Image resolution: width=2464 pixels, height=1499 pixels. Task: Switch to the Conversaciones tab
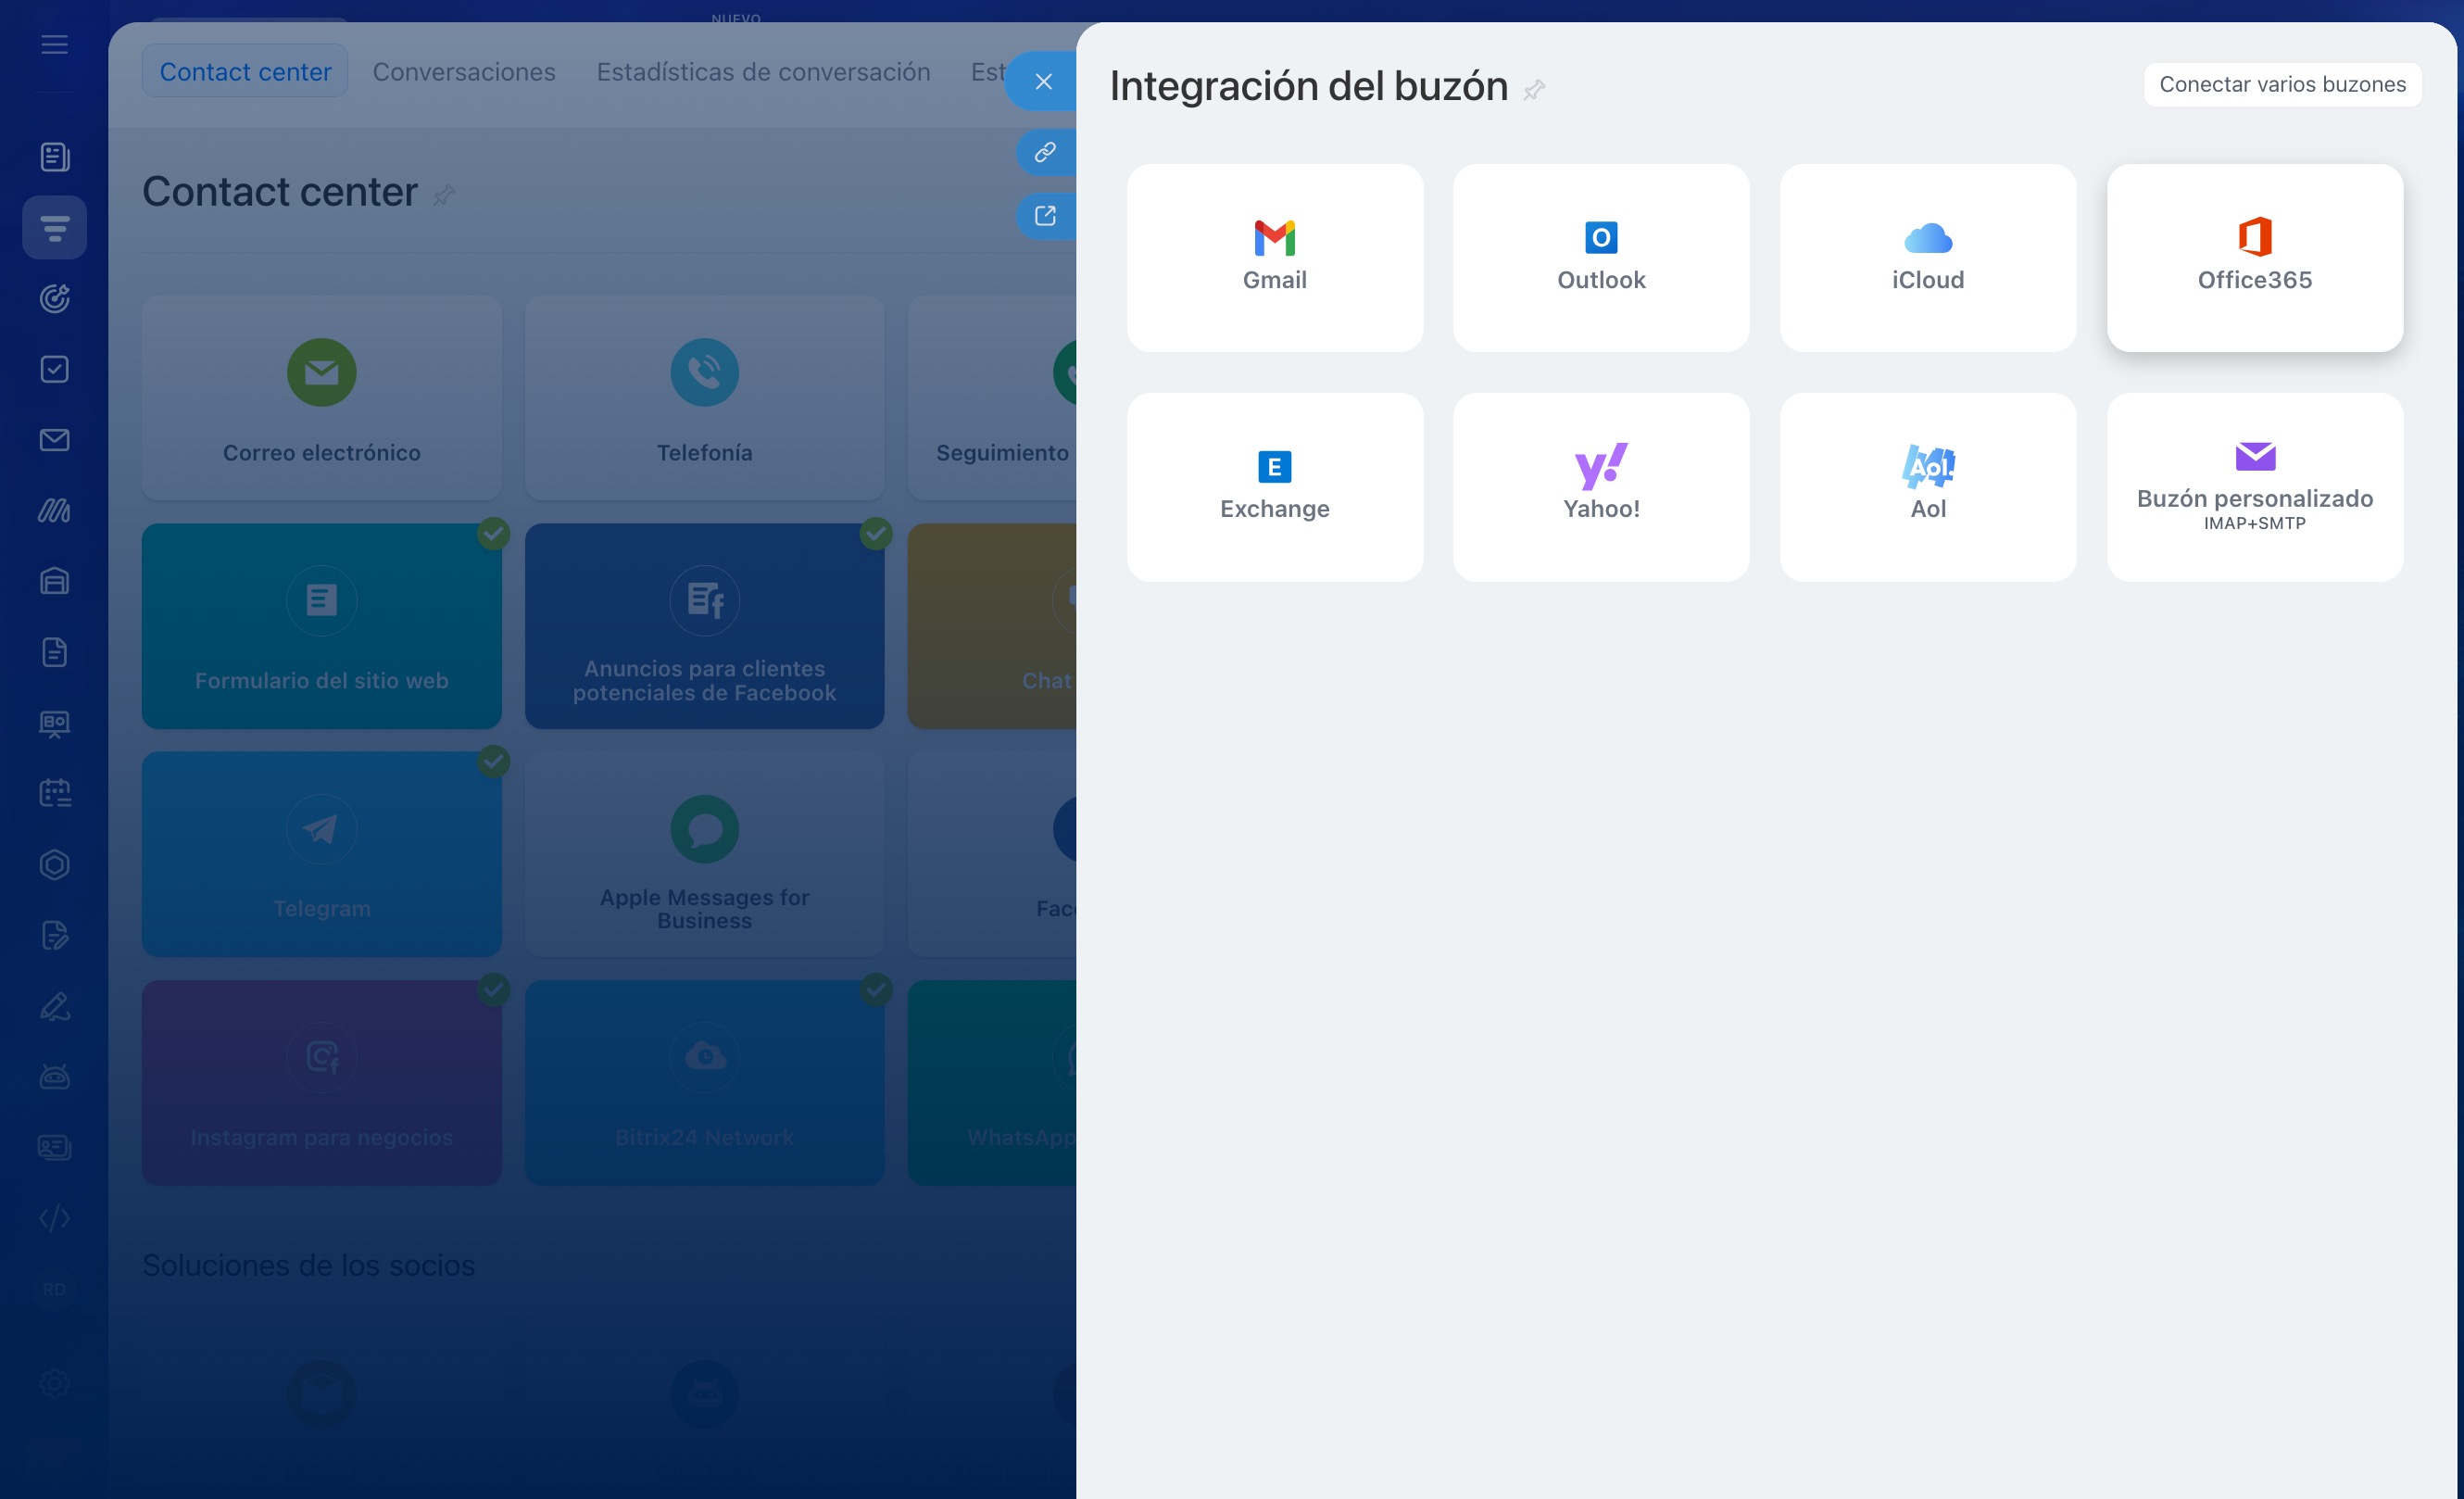[464, 72]
